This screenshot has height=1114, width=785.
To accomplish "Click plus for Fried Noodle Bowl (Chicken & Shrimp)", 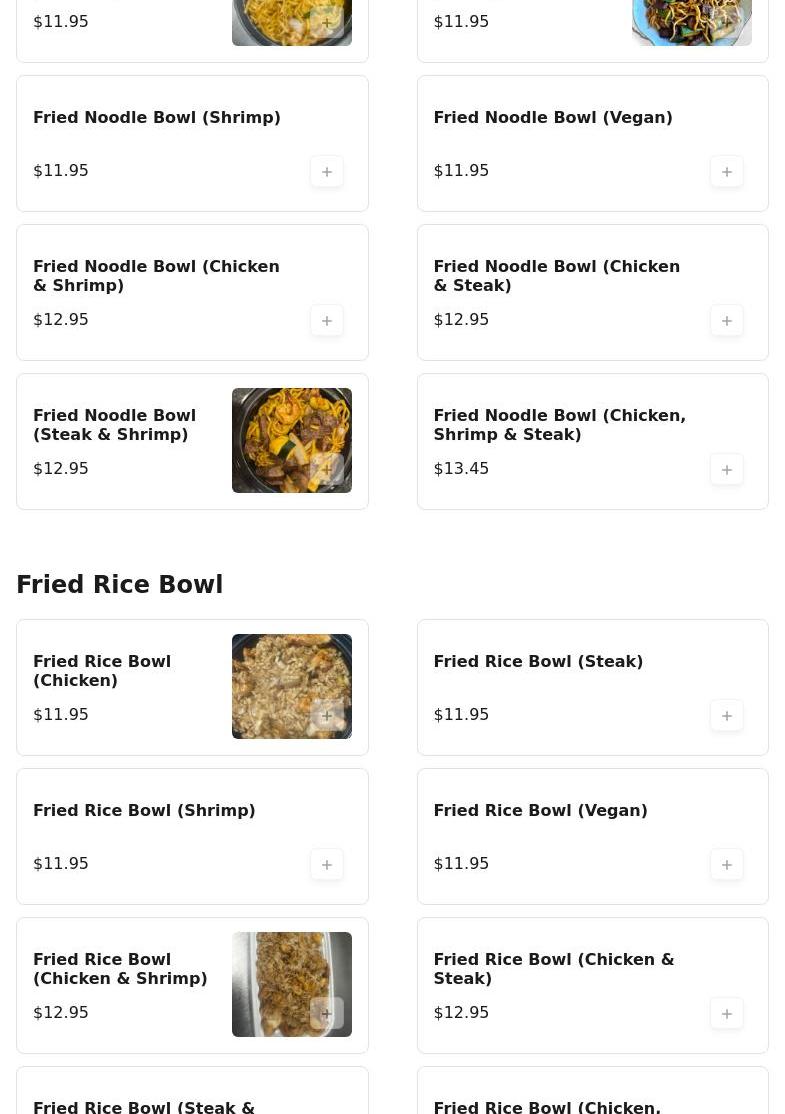I will tap(327, 321).
